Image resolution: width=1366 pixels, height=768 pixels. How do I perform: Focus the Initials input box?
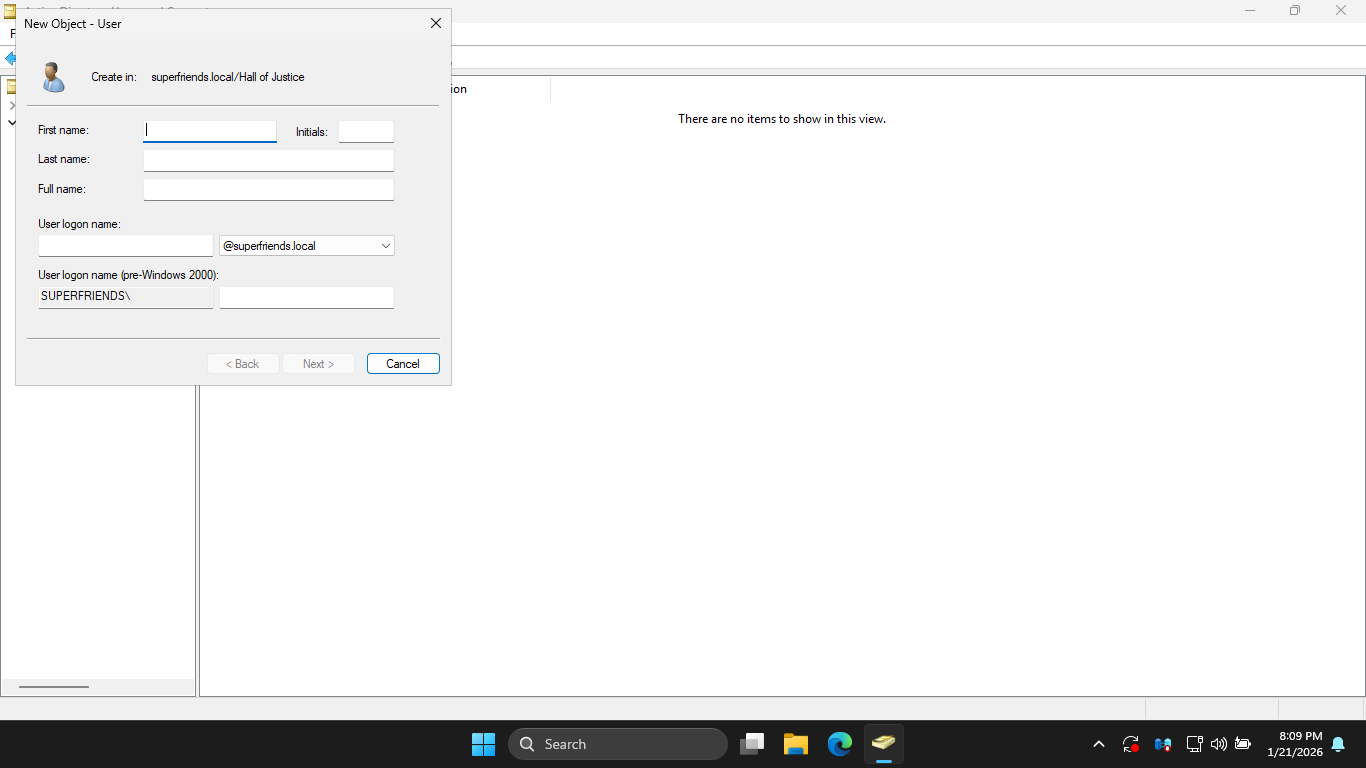tap(366, 132)
